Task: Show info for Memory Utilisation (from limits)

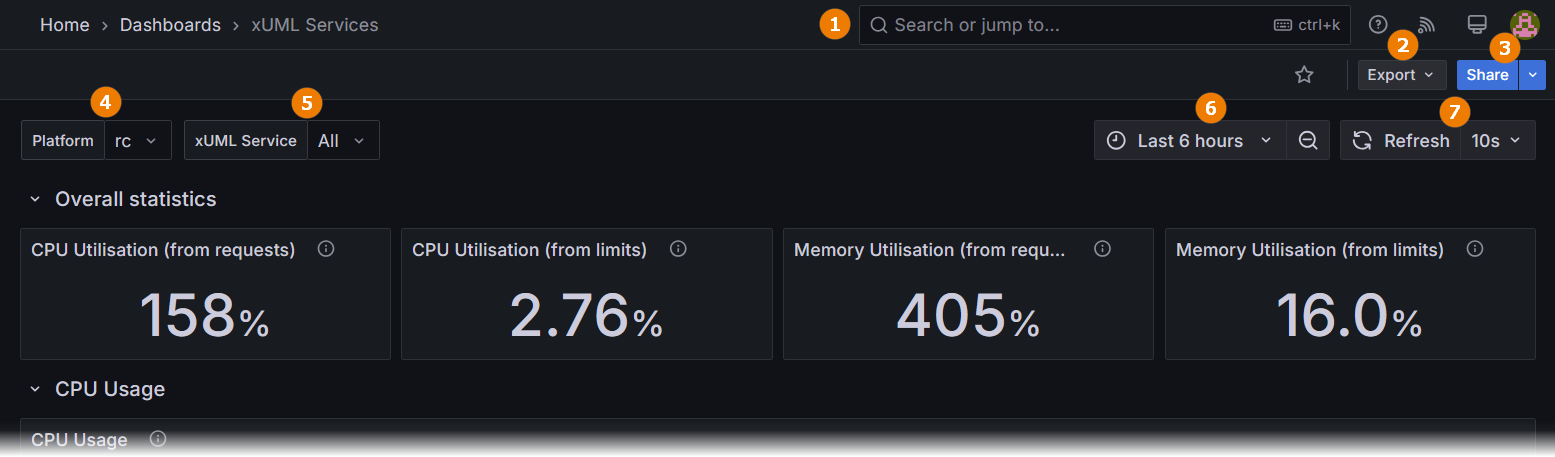Action: coord(1474,249)
